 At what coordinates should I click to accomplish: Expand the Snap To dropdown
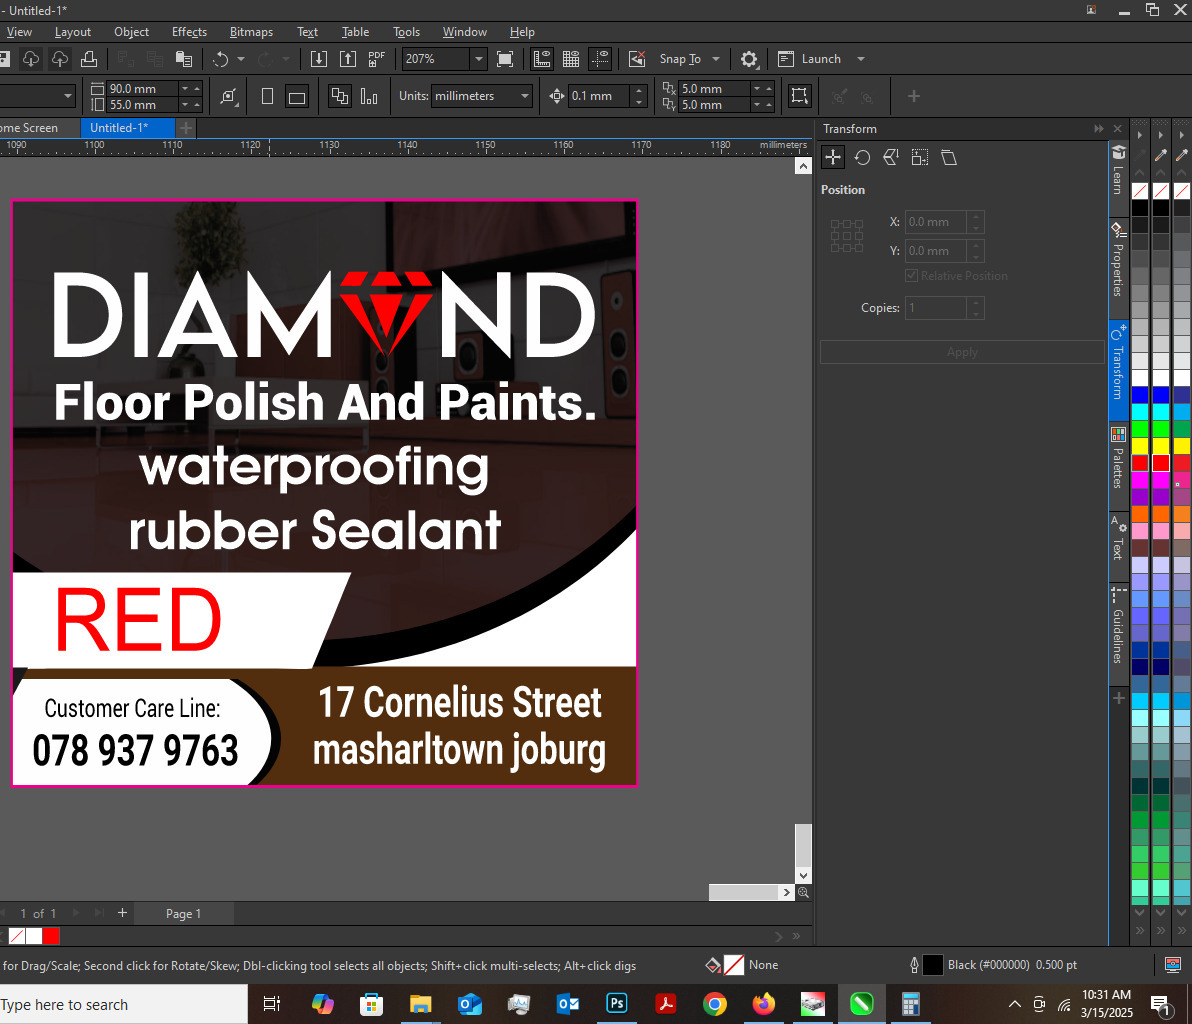click(x=716, y=59)
